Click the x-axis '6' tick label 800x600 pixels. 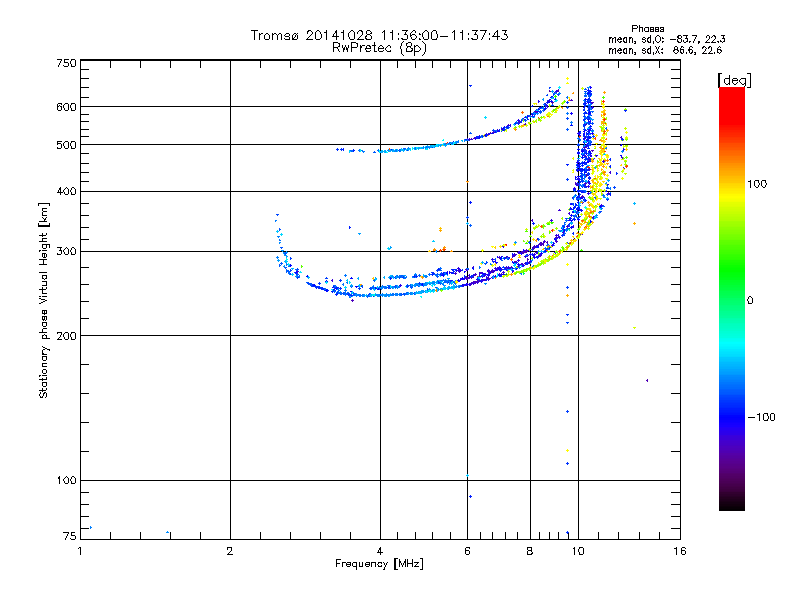467,551
